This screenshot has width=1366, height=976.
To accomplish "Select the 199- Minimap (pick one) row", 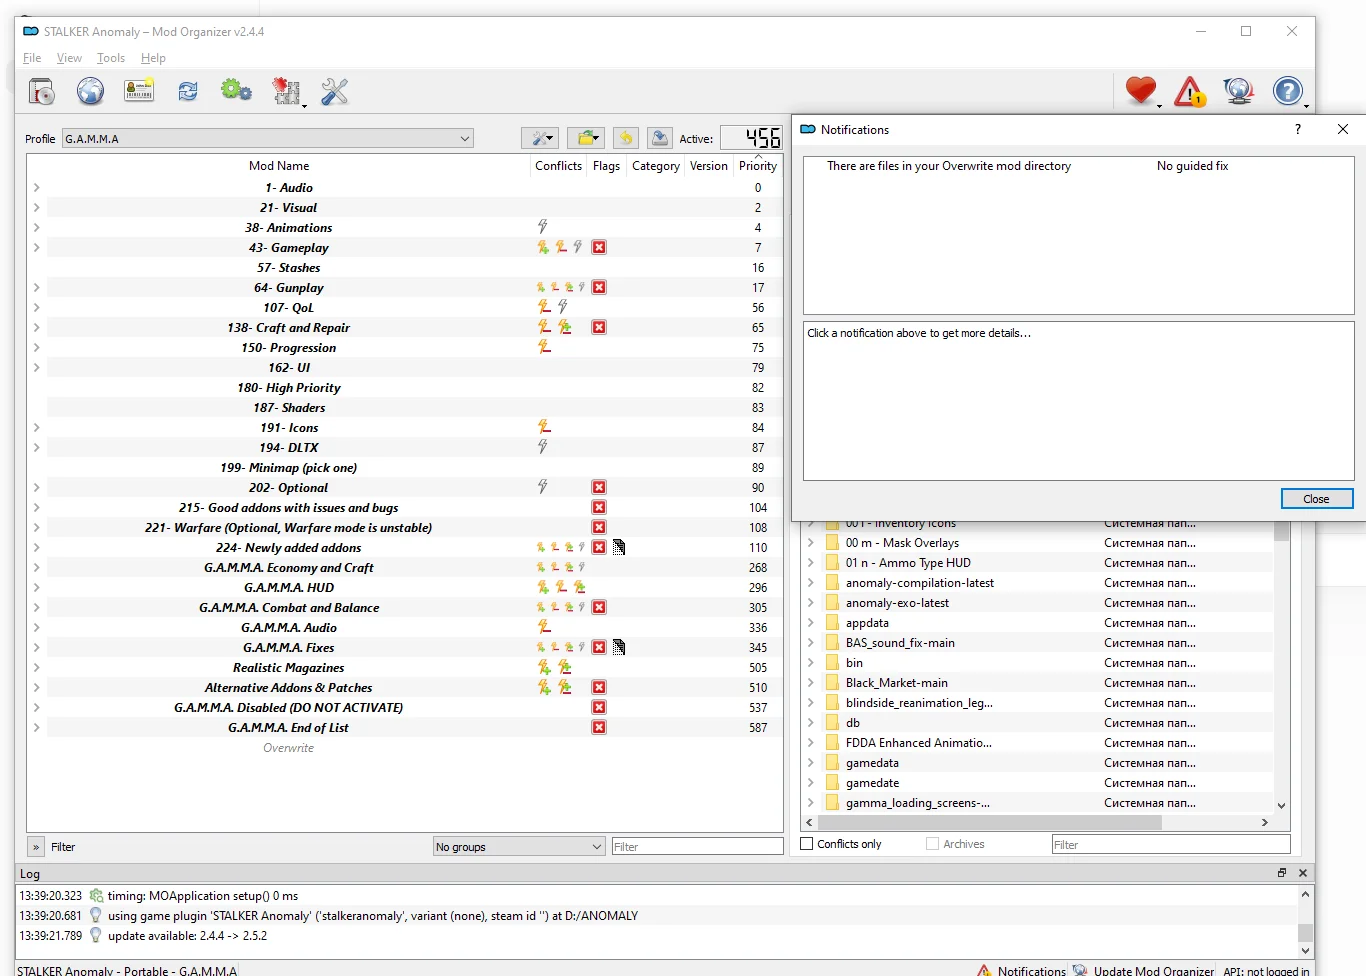I will [288, 467].
